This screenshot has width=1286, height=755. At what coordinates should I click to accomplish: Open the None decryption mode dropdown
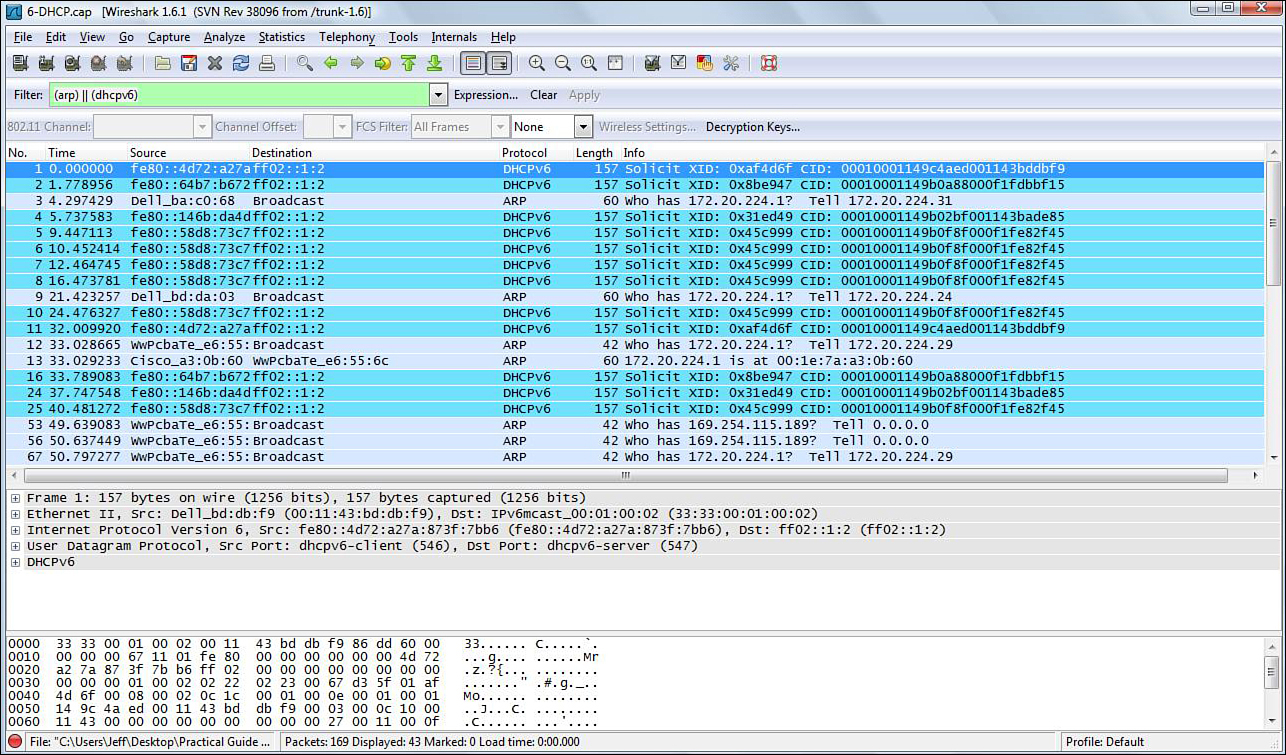click(x=583, y=127)
